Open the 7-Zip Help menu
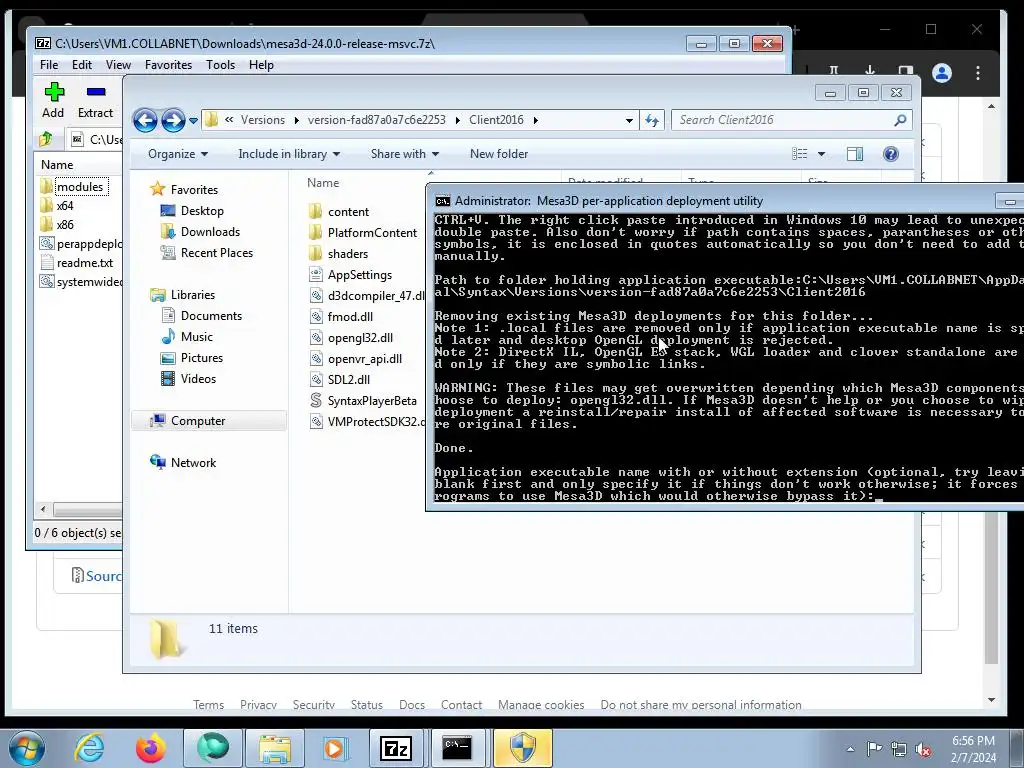The height and width of the screenshot is (768, 1024). click(x=261, y=65)
